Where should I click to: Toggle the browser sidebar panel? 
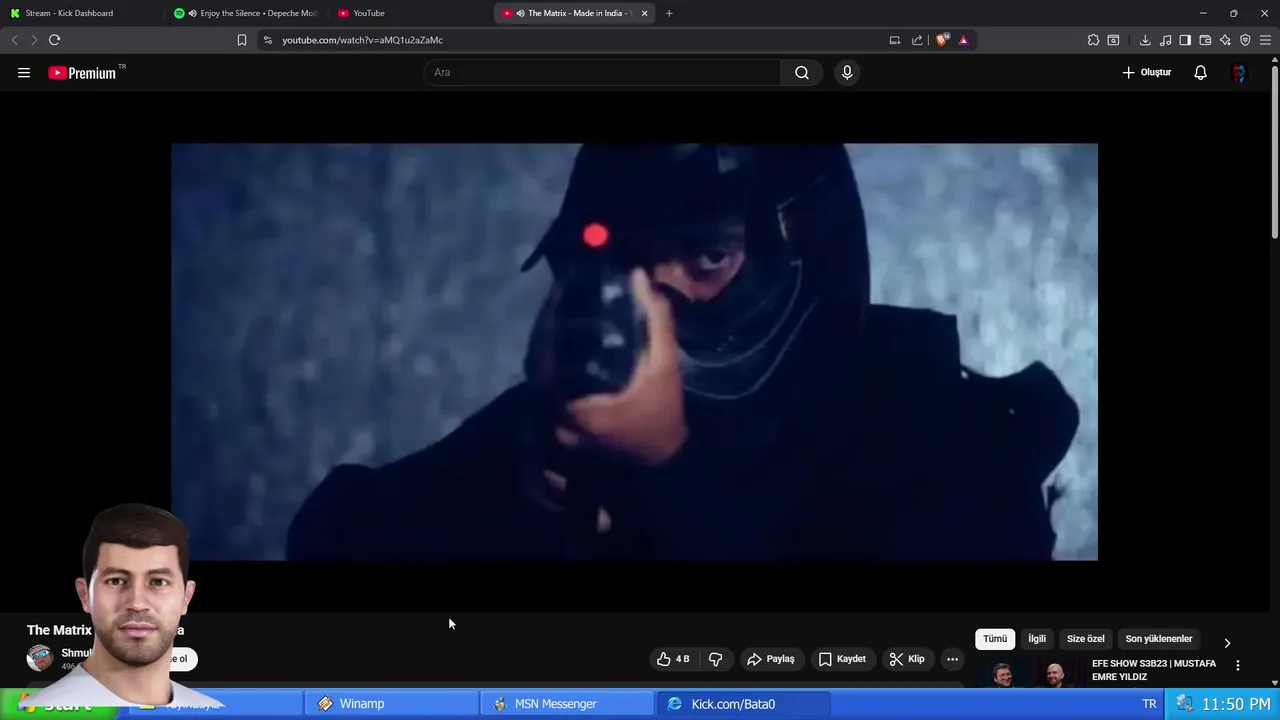(1185, 40)
